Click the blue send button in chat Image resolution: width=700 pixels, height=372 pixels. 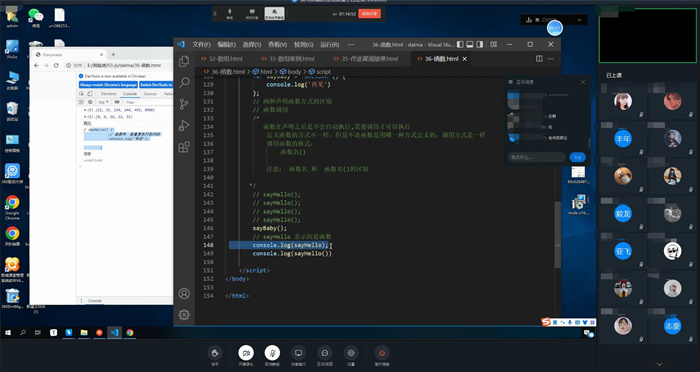[577, 157]
